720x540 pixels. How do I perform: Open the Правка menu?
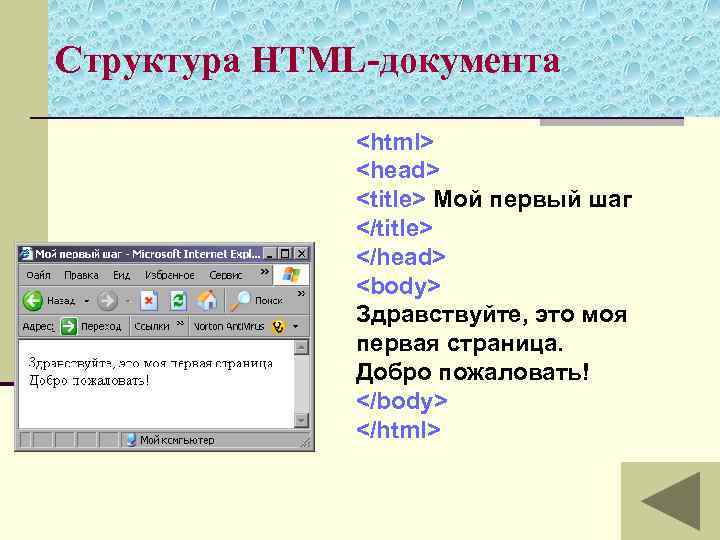[x=81, y=275]
